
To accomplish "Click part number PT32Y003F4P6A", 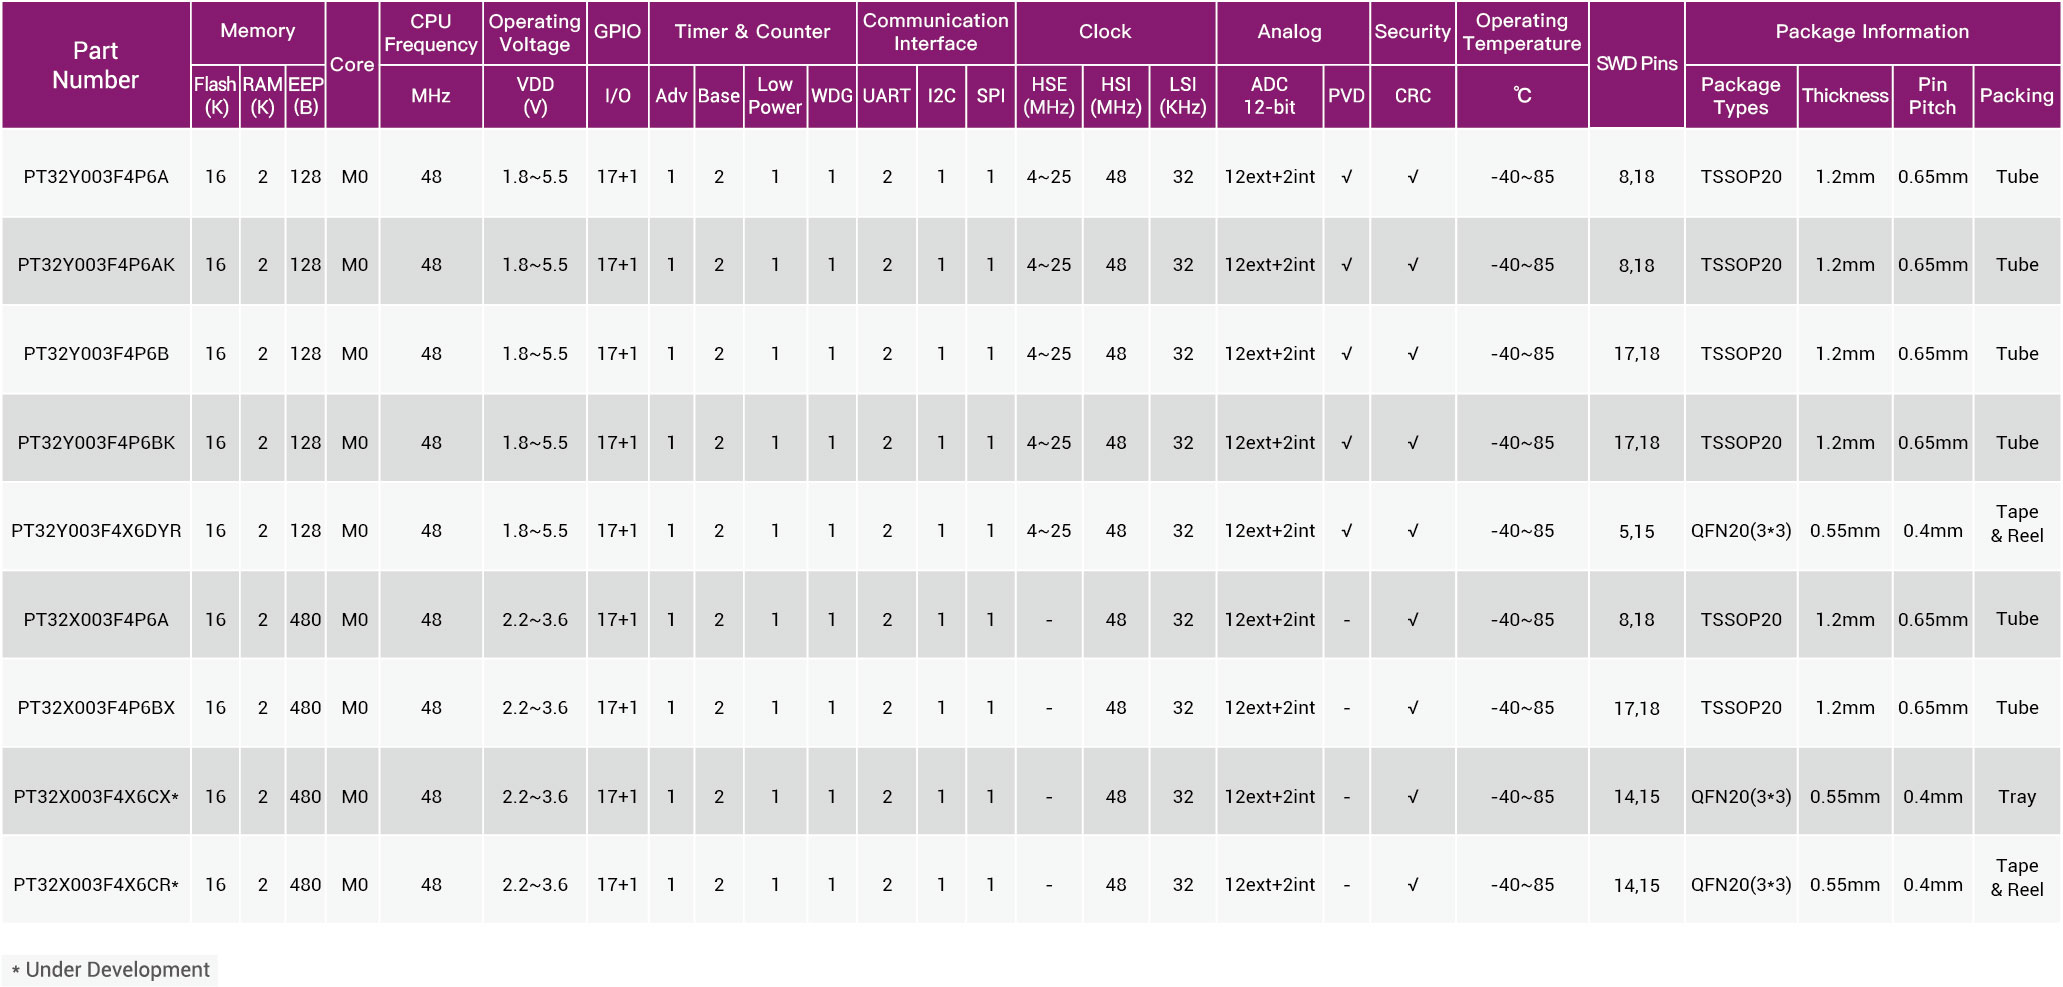I will click(96, 177).
